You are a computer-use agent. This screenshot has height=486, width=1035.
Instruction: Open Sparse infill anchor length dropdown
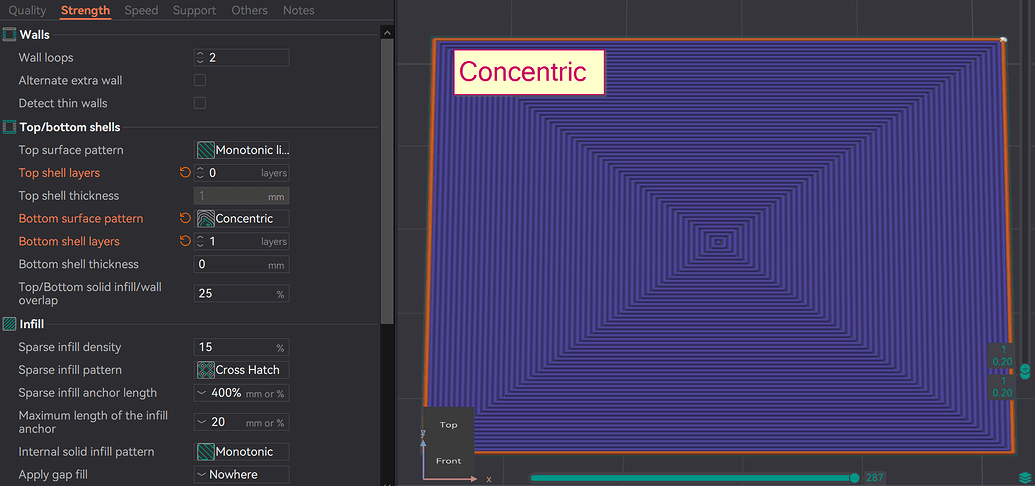(x=242, y=393)
